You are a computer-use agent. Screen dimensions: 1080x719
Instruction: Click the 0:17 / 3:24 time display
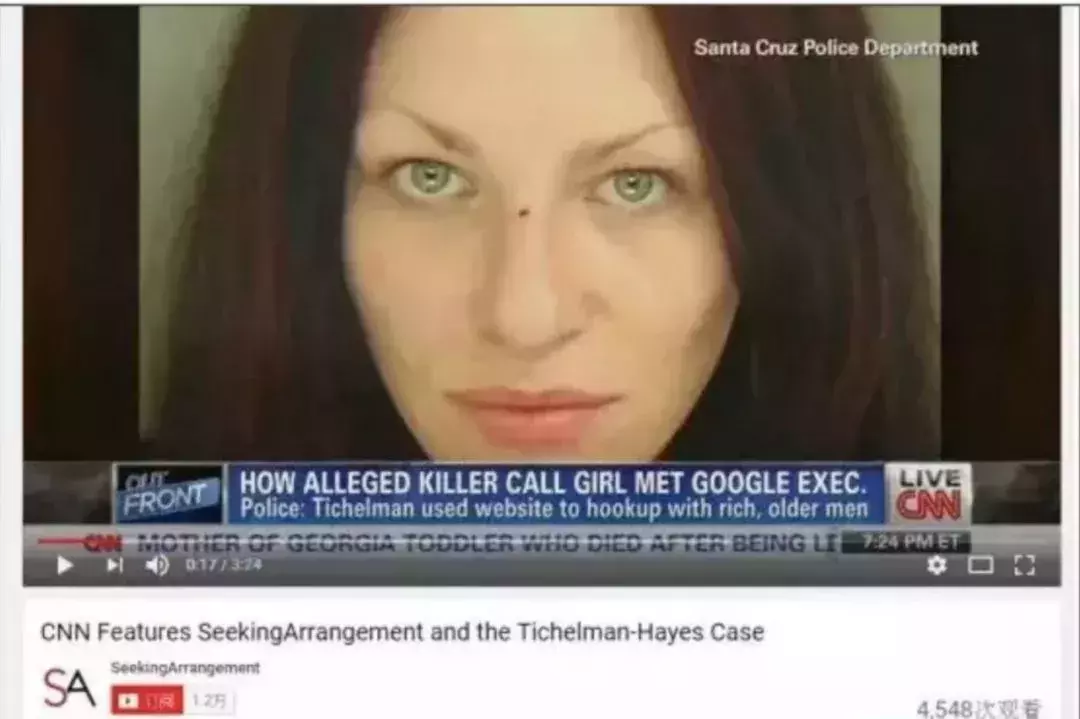[x=224, y=565]
